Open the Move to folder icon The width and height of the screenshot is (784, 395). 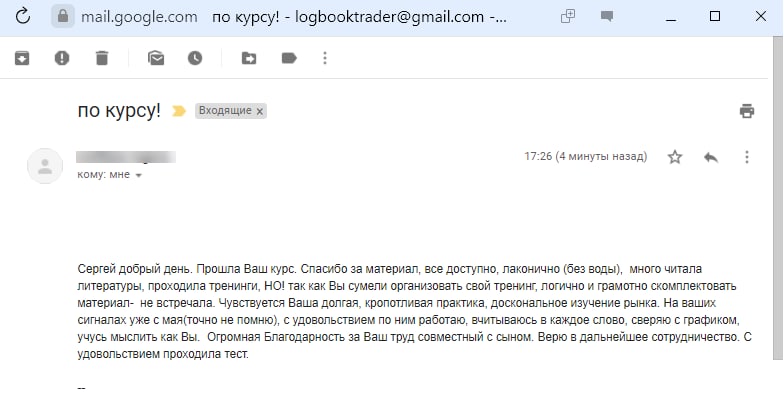point(249,58)
